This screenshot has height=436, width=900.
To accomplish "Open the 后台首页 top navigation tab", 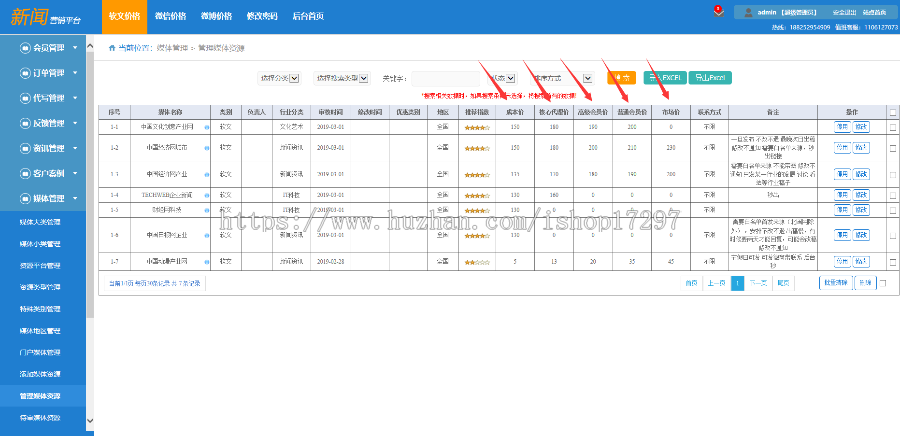I will (x=308, y=15).
